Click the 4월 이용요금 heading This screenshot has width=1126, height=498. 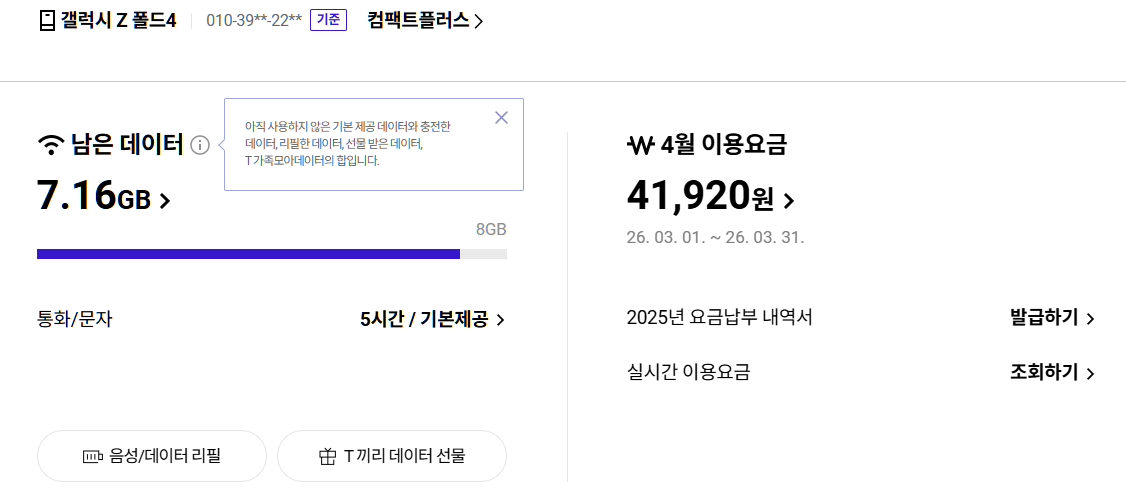click(x=723, y=146)
